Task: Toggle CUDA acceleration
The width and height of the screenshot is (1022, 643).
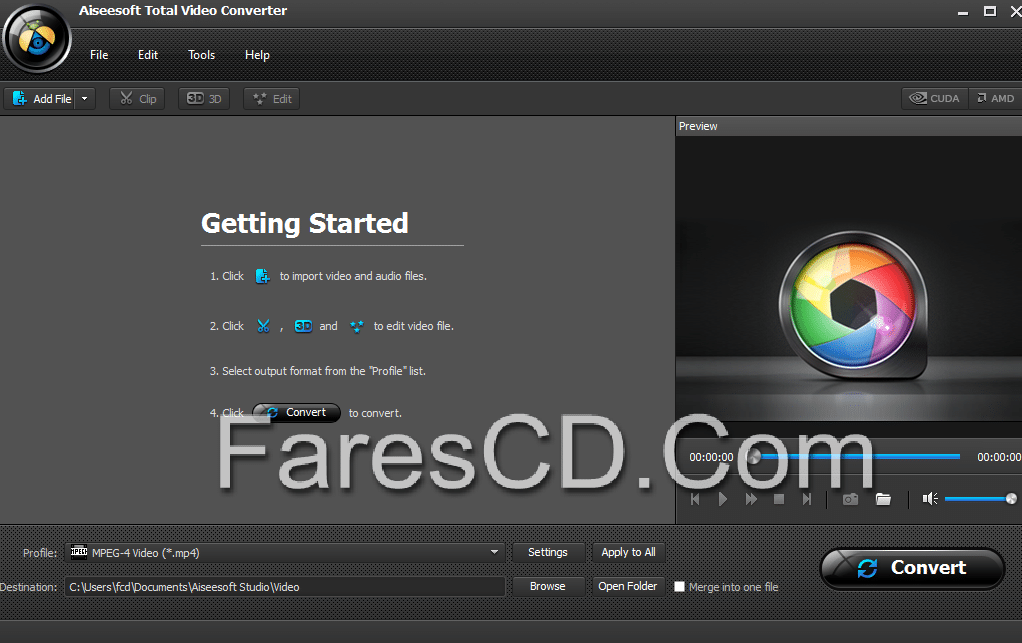Action: (x=935, y=98)
